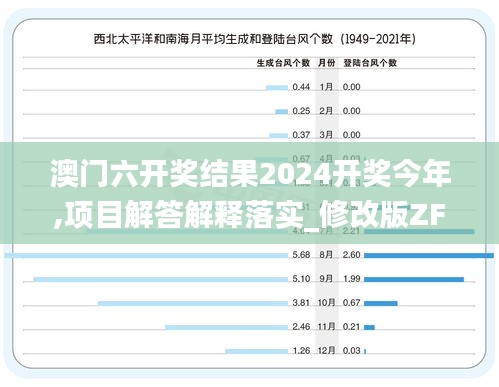Select the 0.37 generated value

coord(301,135)
